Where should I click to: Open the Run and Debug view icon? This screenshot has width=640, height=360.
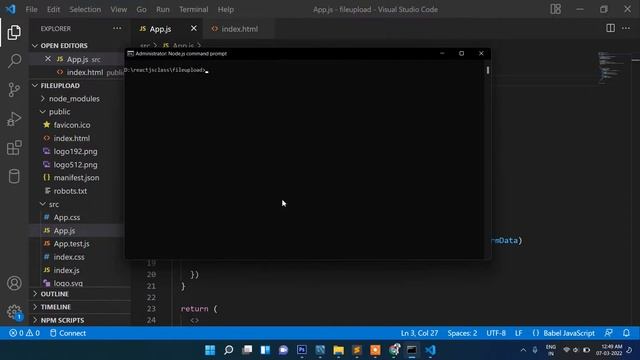14,119
